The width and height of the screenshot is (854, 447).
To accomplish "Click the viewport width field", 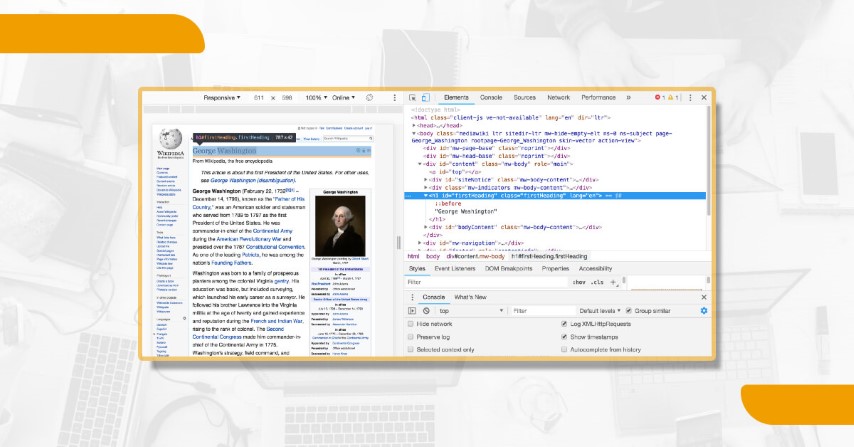I will click(x=259, y=97).
